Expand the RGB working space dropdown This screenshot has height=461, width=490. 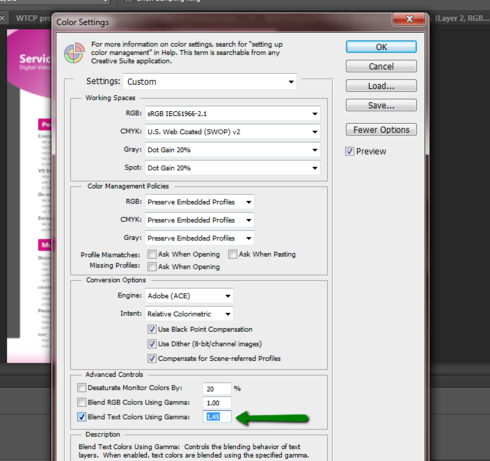[x=233, y=114]
